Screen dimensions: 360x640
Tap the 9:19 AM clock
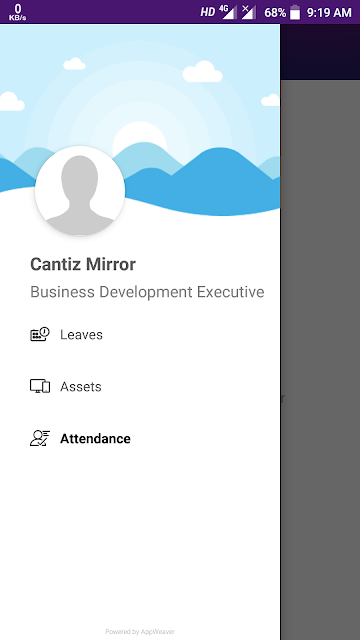[x=329, y=13]
